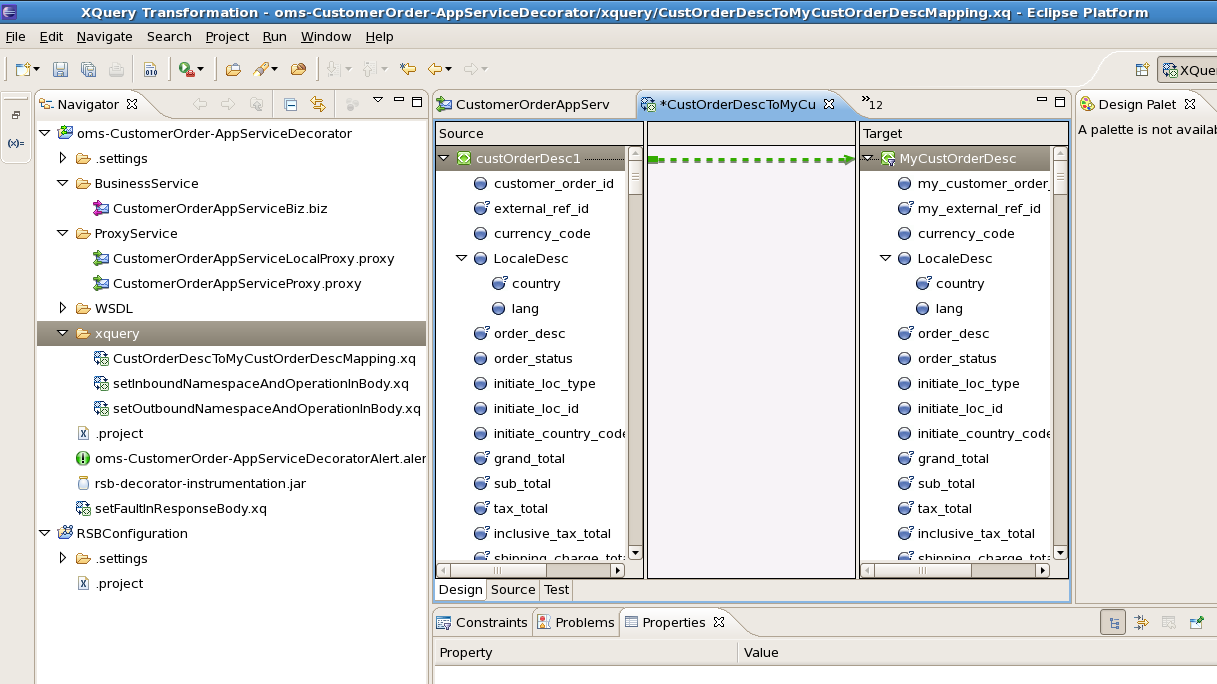This screenshot has width=1217, height=684.
Task: Collapse target LocaleDesc node
Action: pos(886,258)
